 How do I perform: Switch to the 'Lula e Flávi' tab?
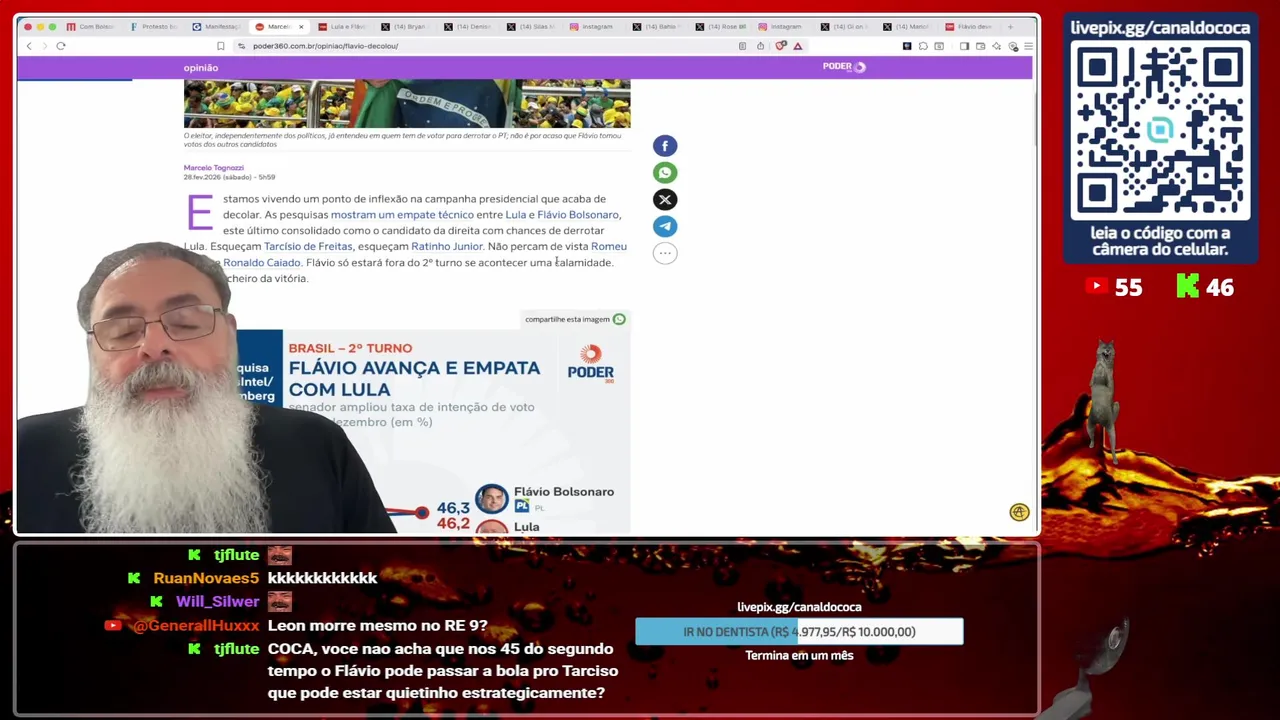[342, 27]
